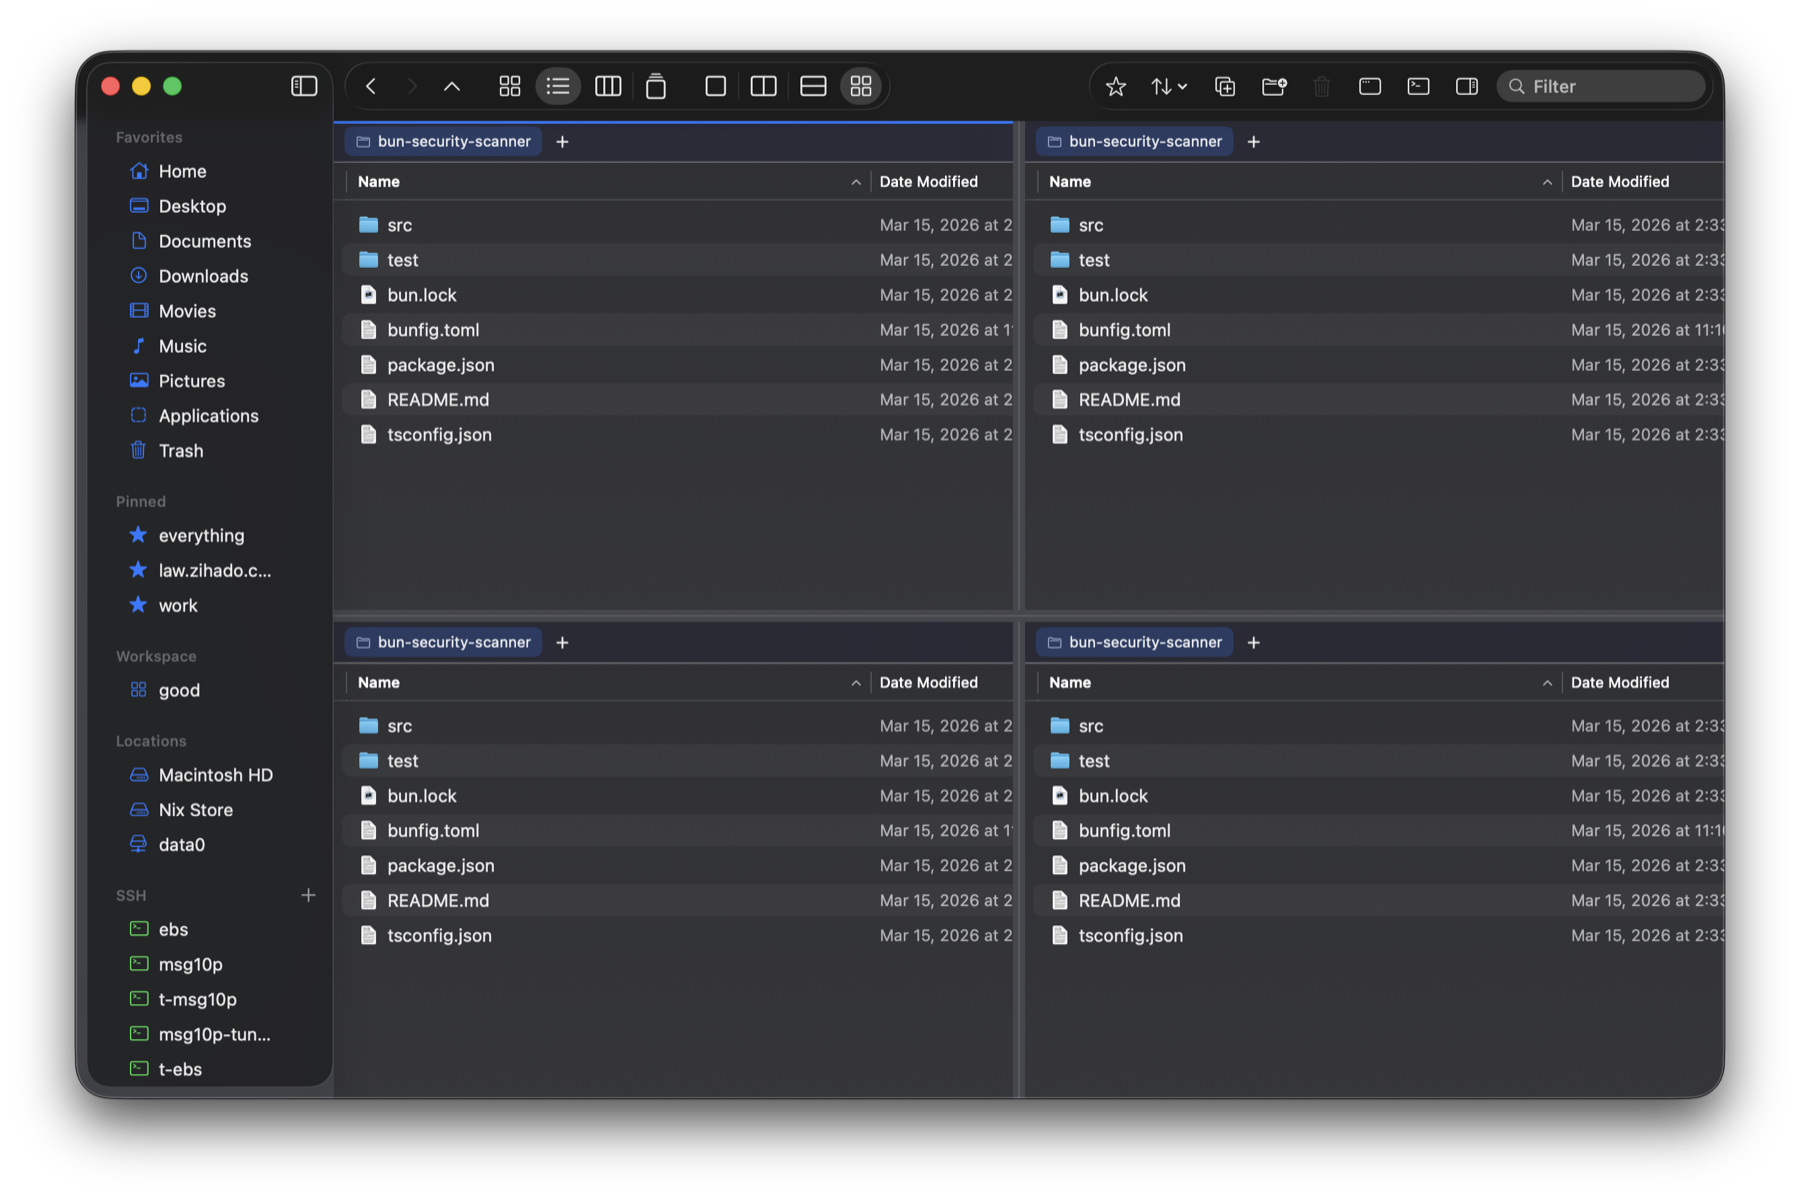1800x1198 pixels.
Task: Sort by Name in bottom-right pane
Action: (1299, 682)
